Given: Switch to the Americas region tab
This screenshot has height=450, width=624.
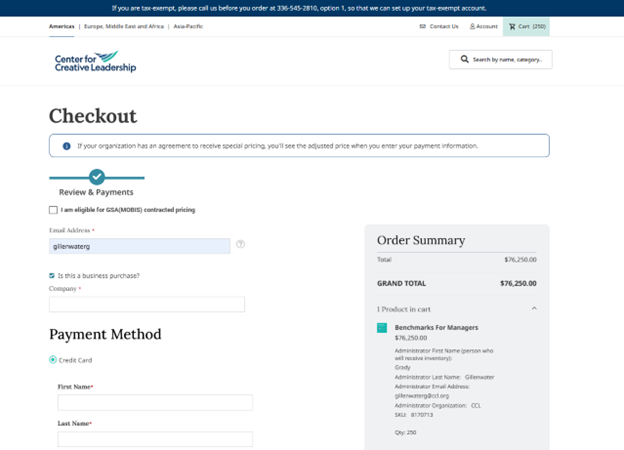Looking at the screenshot, I should [x=62, y=26].
